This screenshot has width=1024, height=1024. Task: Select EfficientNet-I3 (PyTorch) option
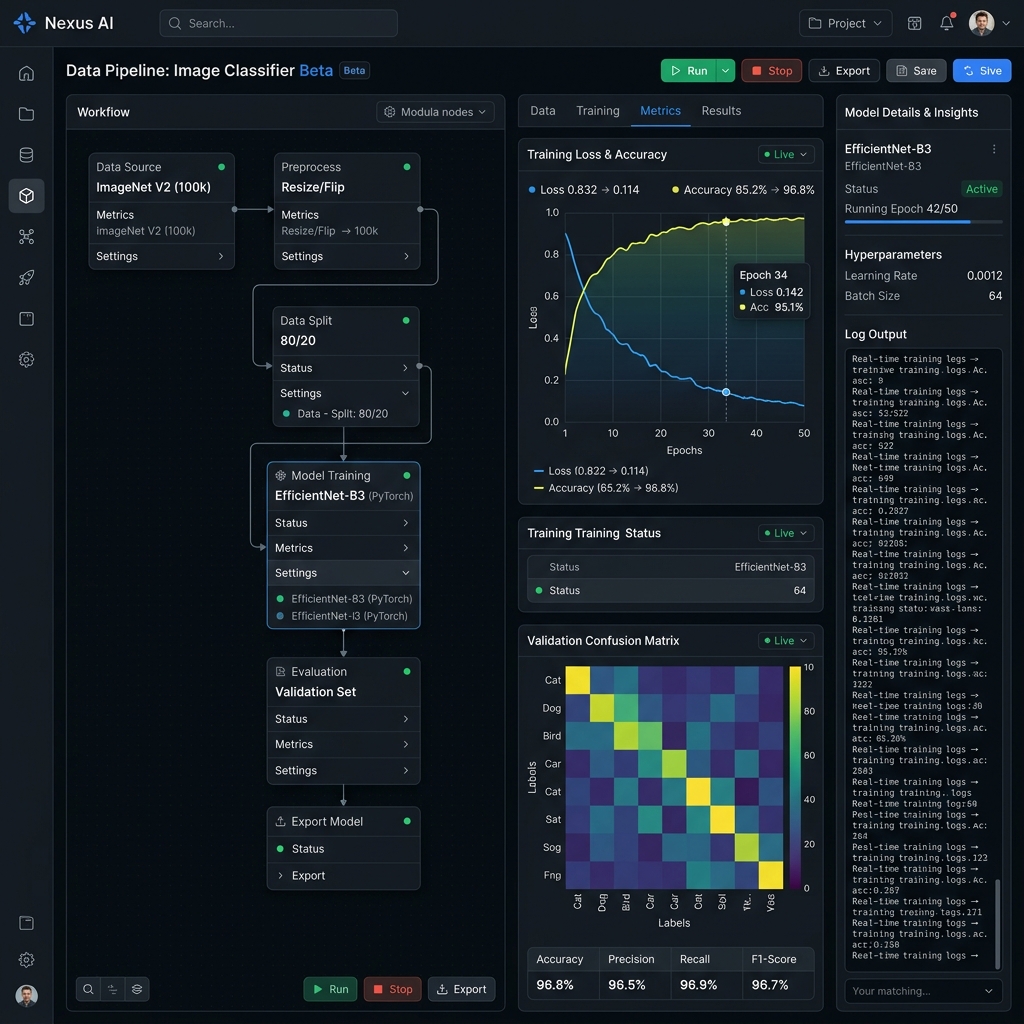[x=342, y=616]
